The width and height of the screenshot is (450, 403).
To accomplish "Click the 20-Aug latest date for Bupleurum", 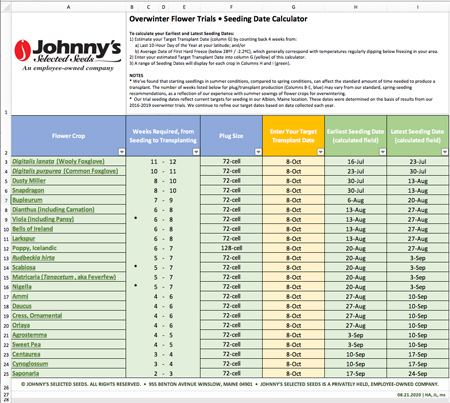I will click(418, 200).
